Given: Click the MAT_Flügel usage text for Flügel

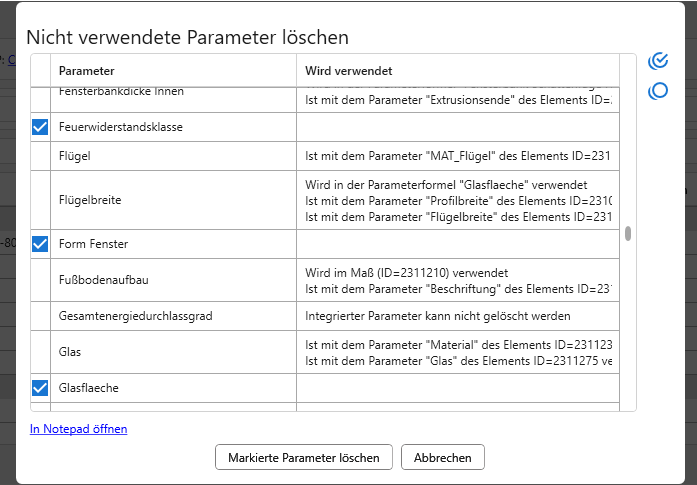Looking at the screenshot, I should (x=456, y=156).
